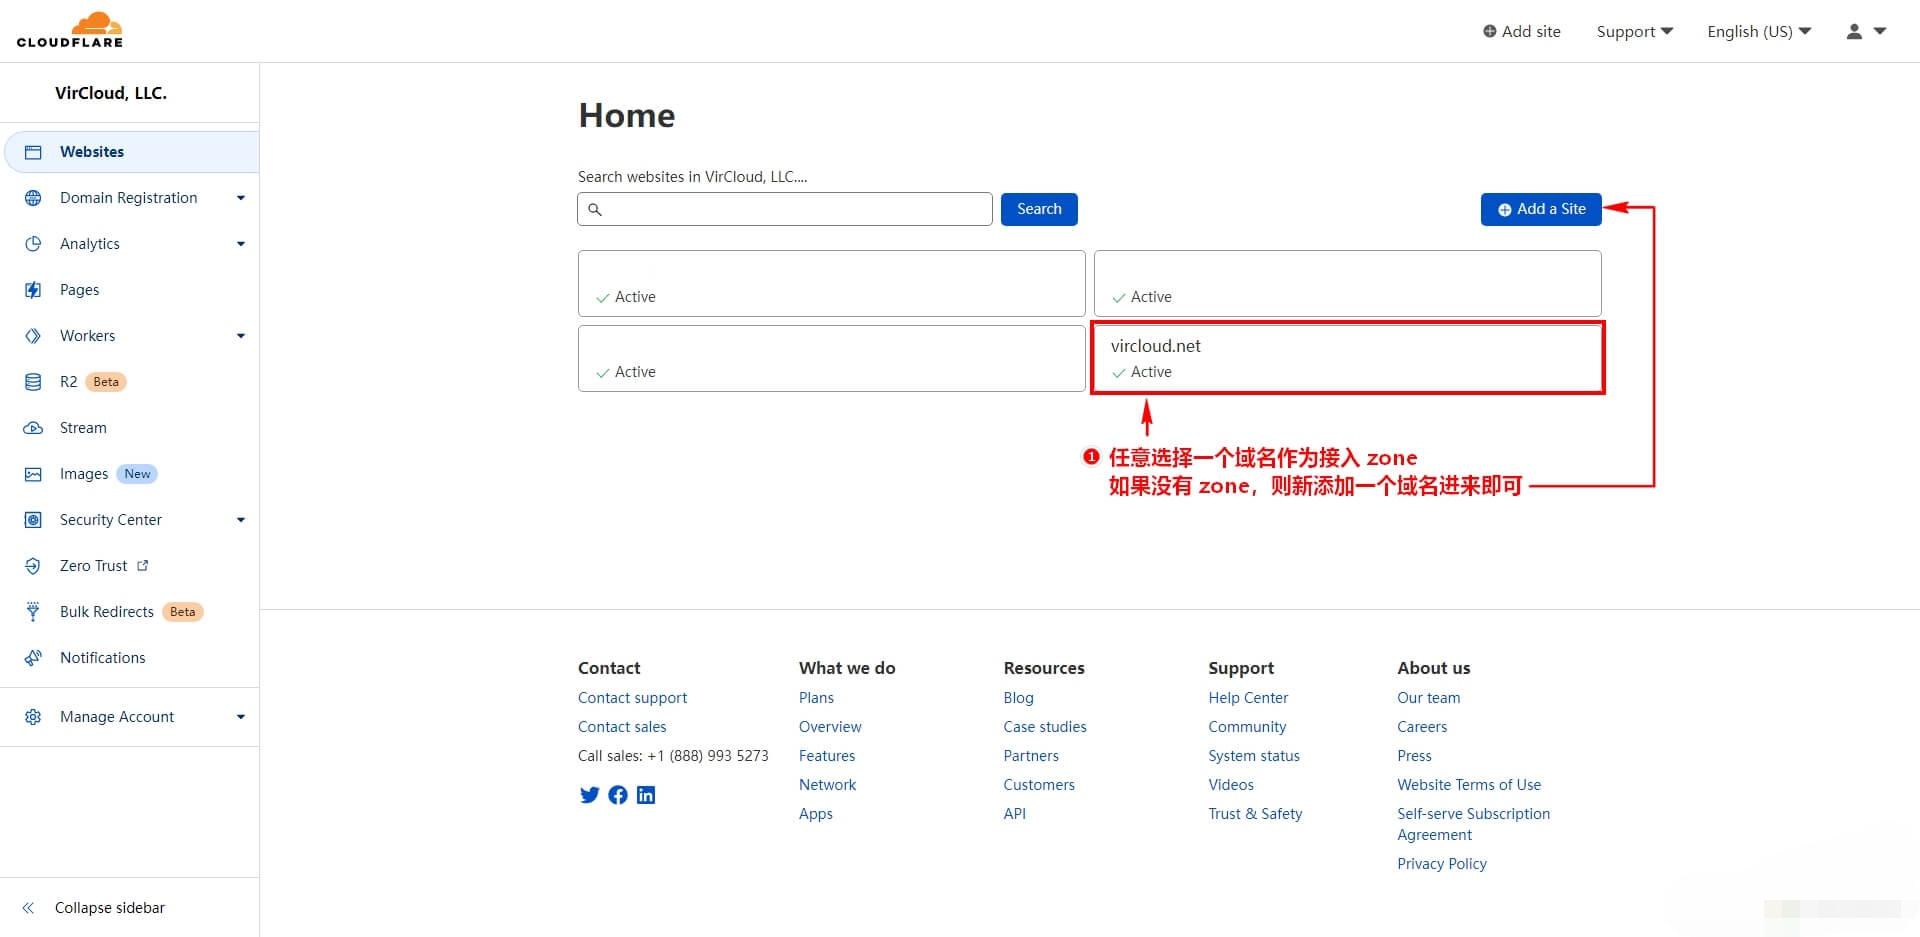Open Twitter social icon in footer
This screenshot has height=937, width=1920.
click(x=589, y=795)
